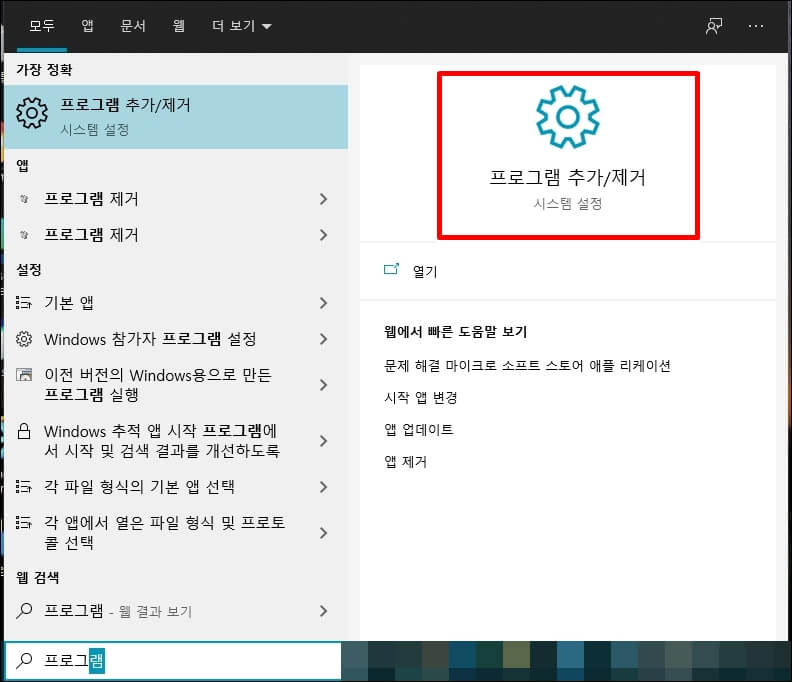Image resolution: width=792 pixels, height=682 pixels.
Task: Switch to the 웹 tab
Action: click(179, 26)
